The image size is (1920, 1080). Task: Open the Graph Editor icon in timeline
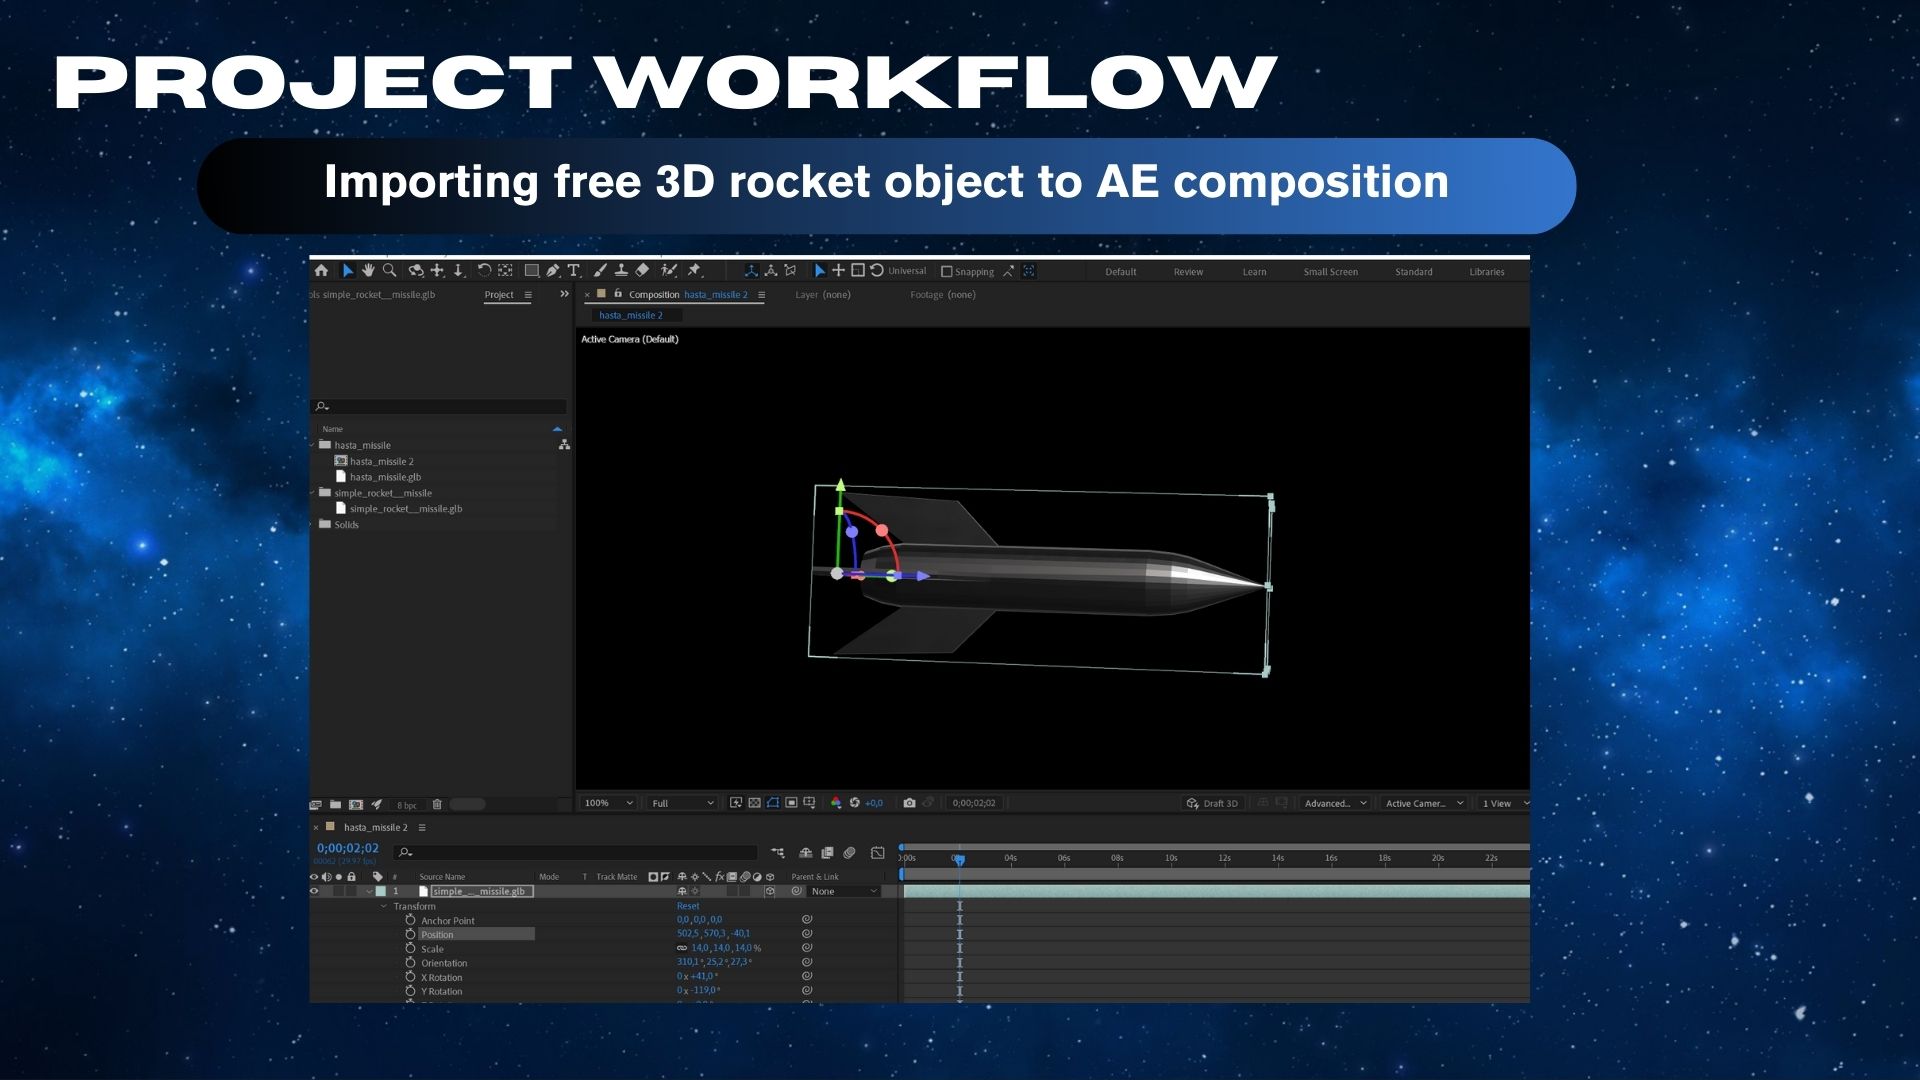tap(878, 853)
